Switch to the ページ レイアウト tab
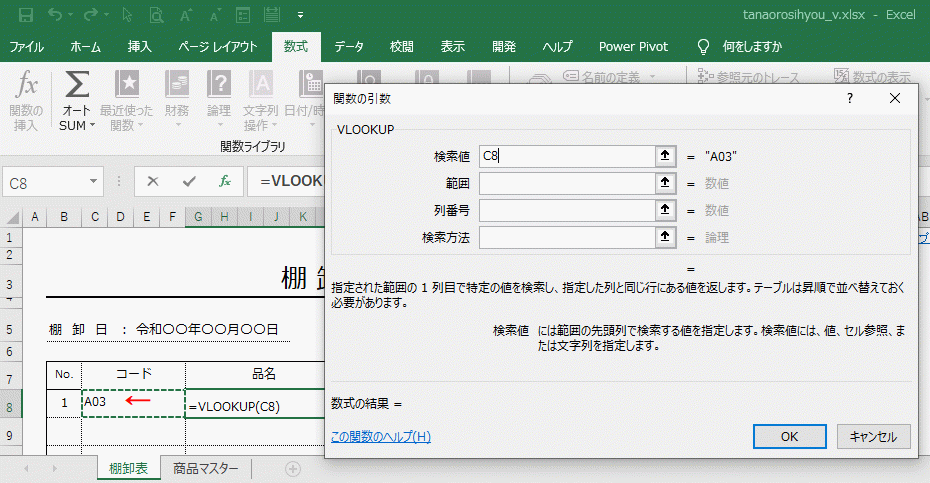Viewport: 930px width, 483px height. click(x=218, y=47)
